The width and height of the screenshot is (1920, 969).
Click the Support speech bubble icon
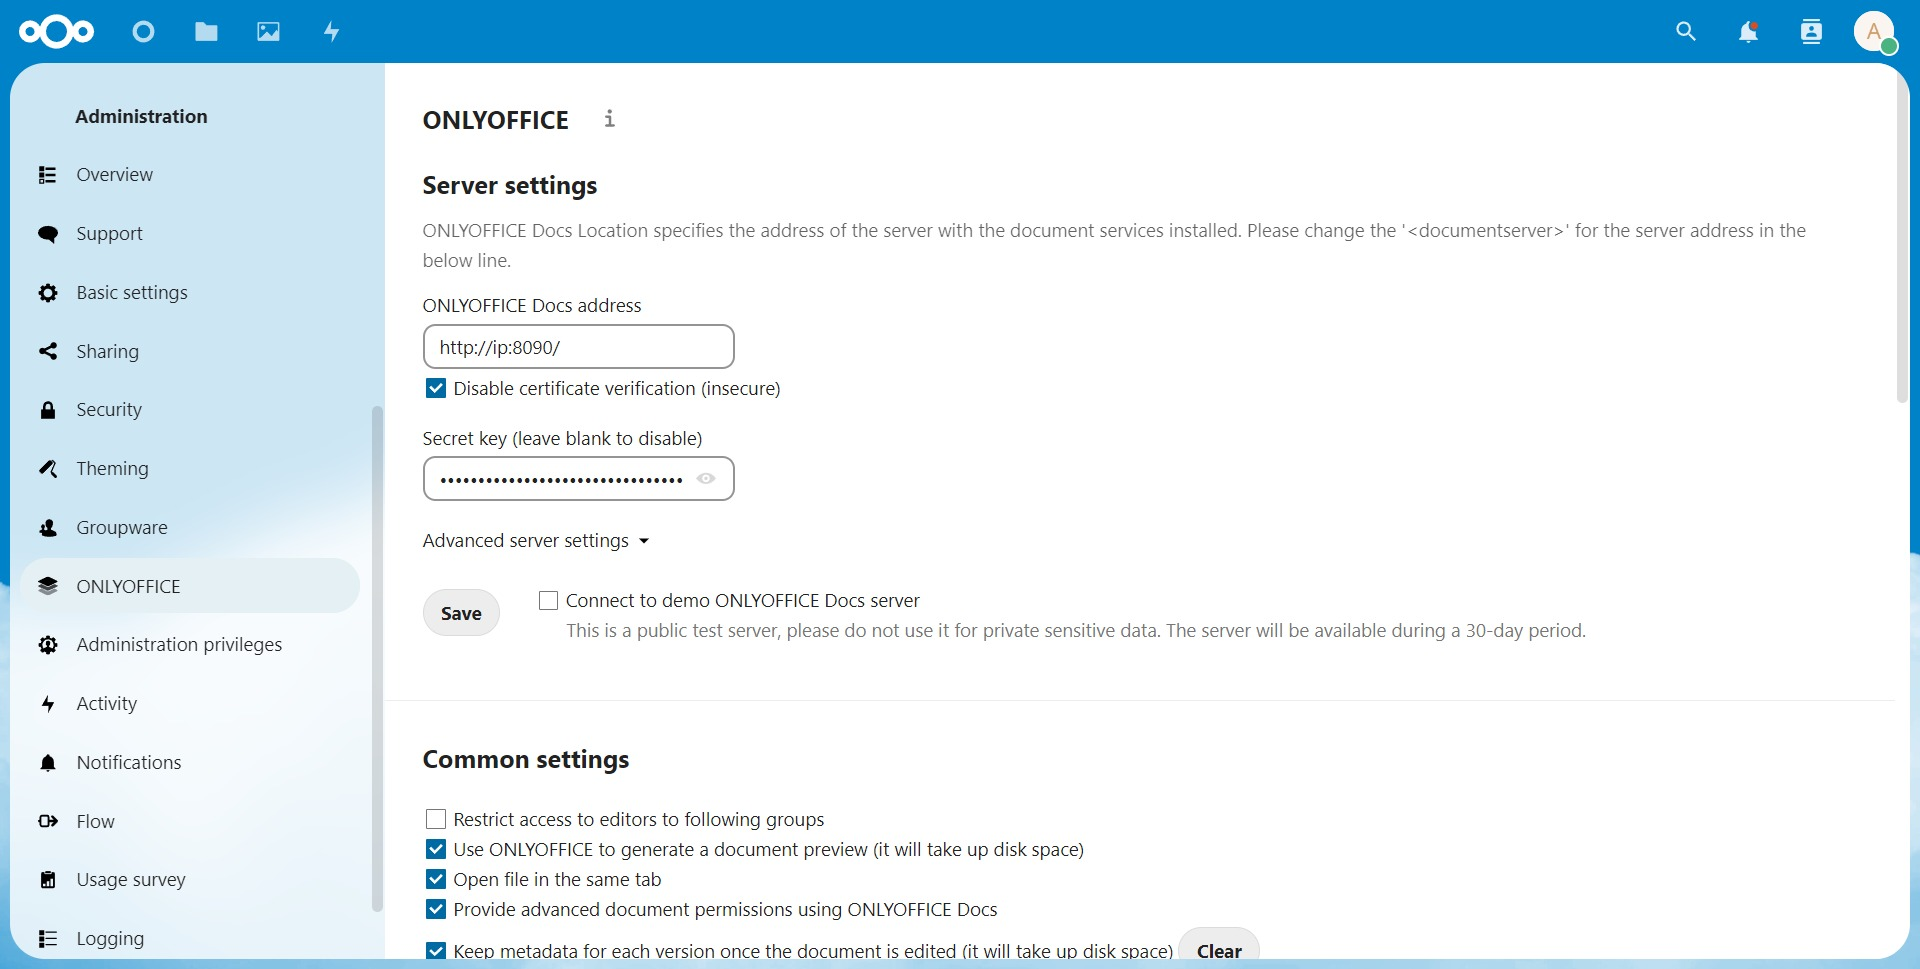click(x=47, y=234)
